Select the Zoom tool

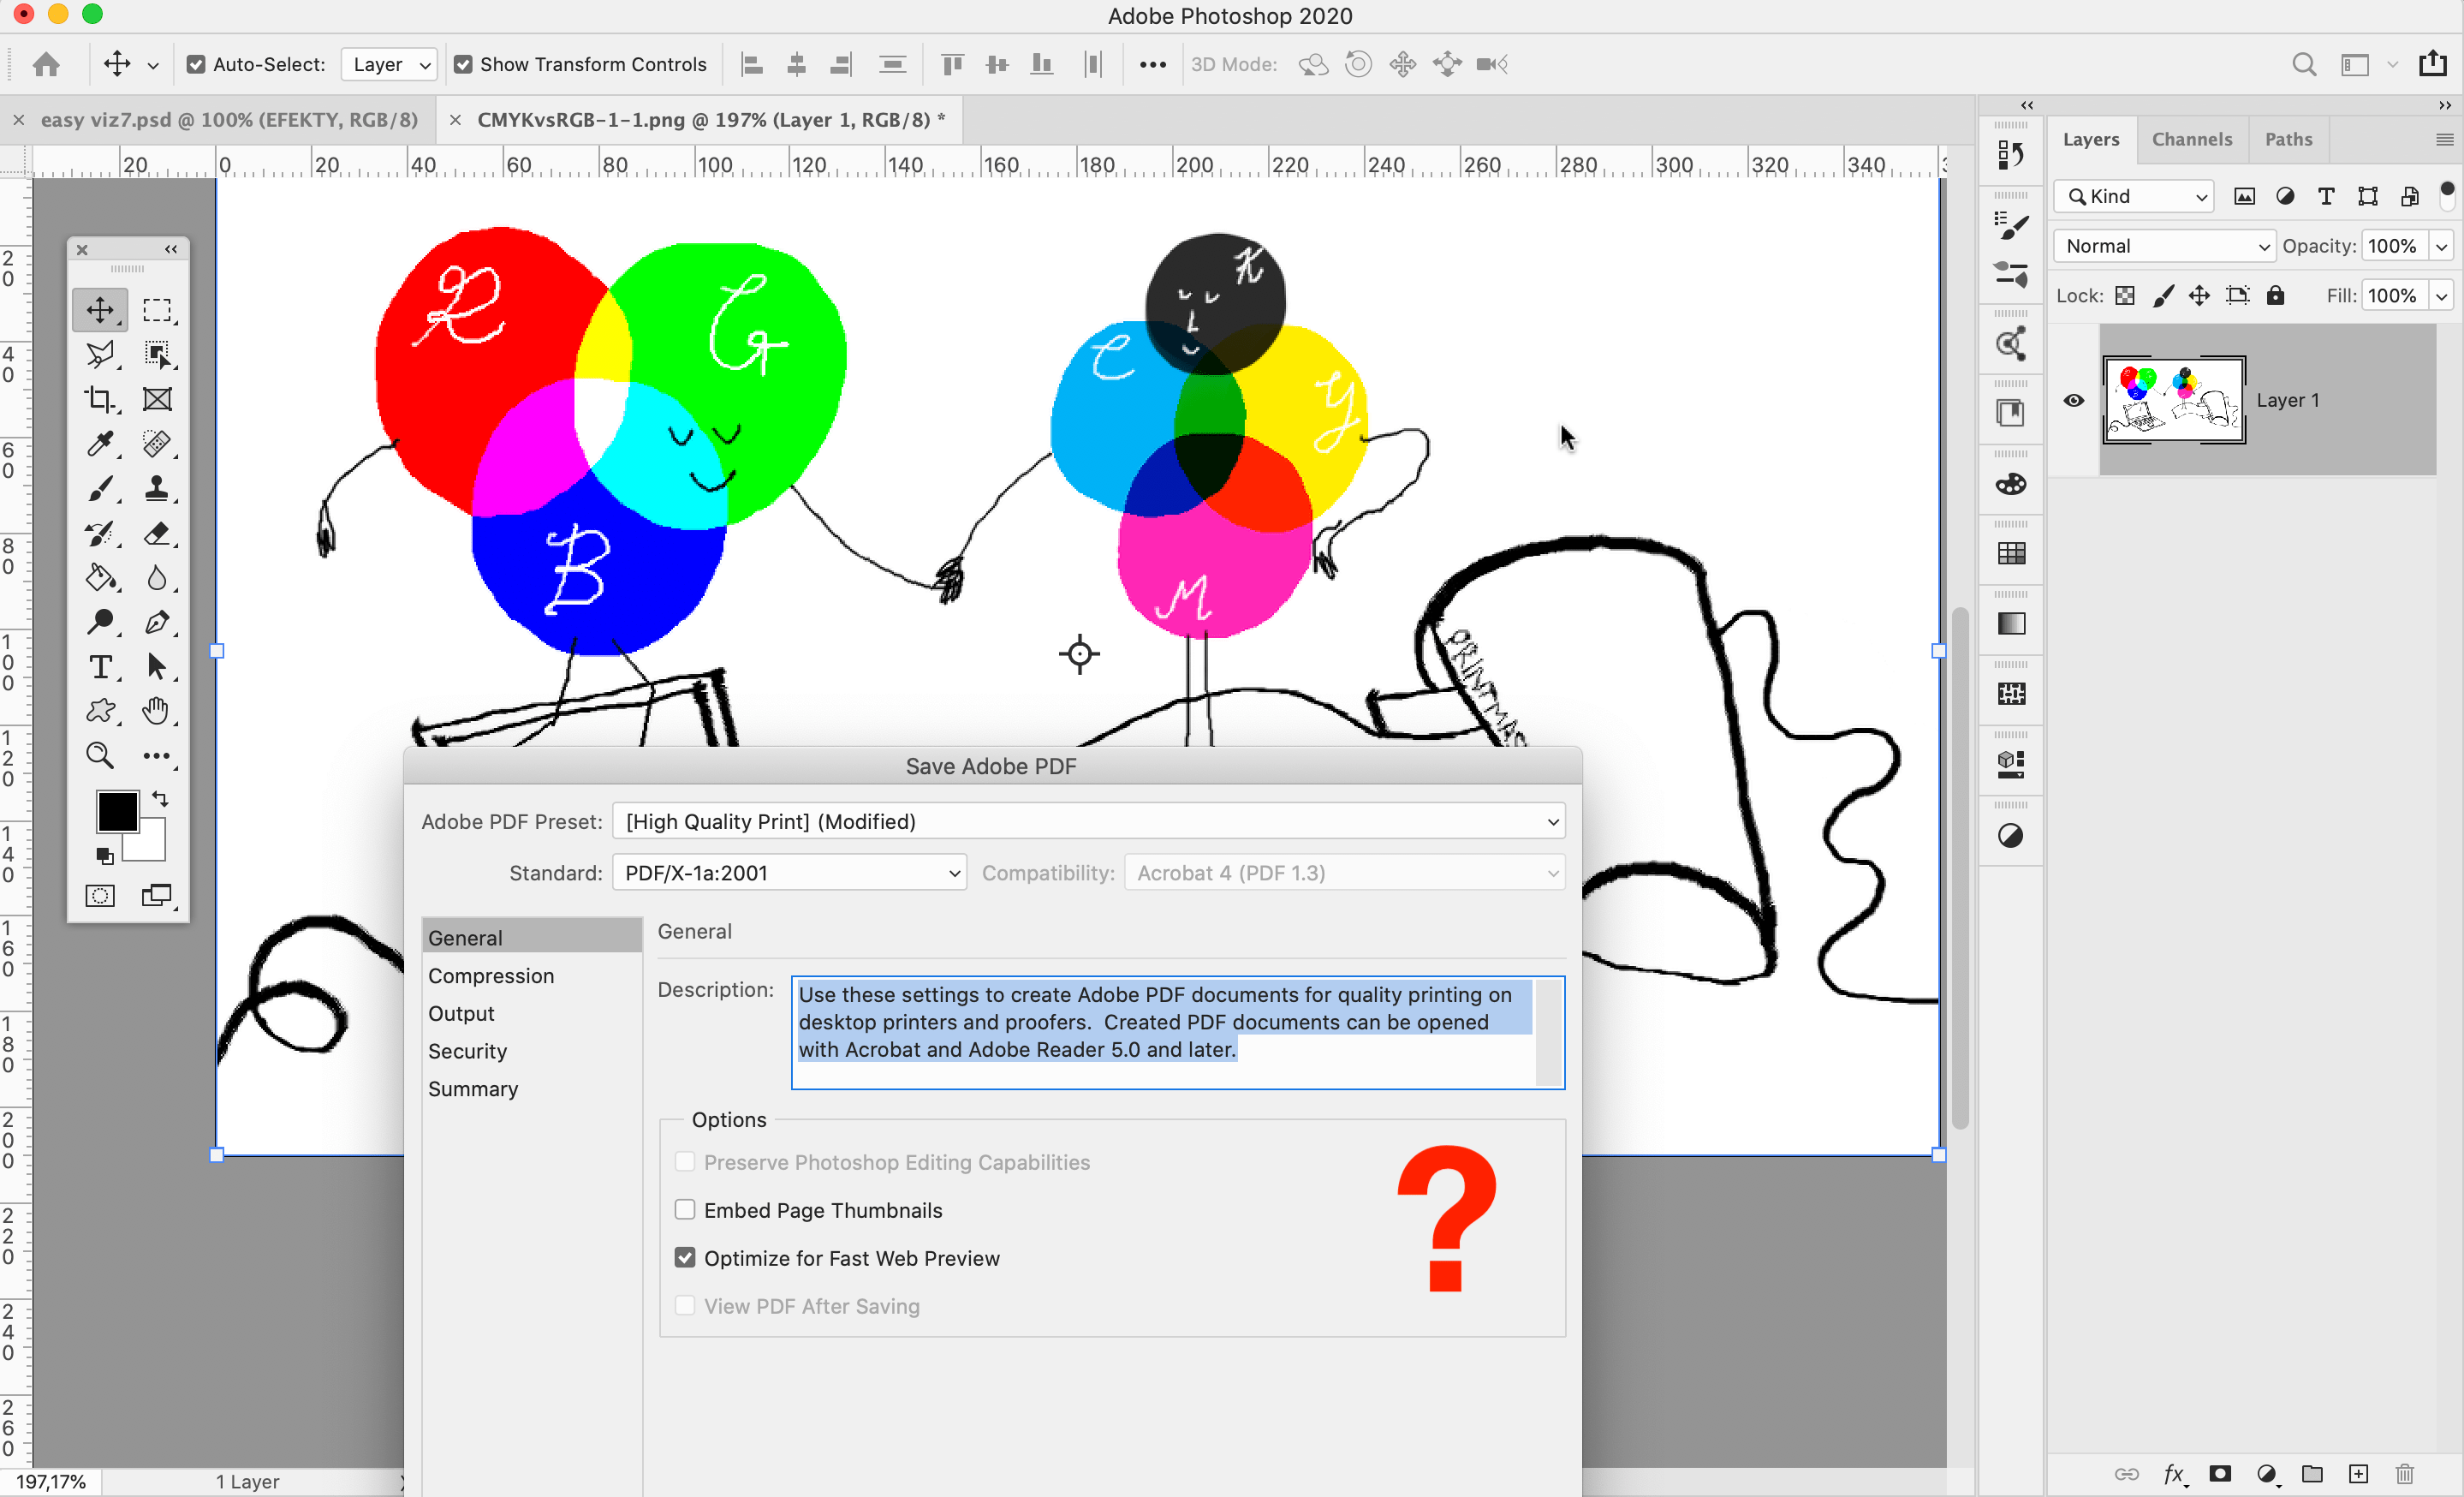point(100,755)
